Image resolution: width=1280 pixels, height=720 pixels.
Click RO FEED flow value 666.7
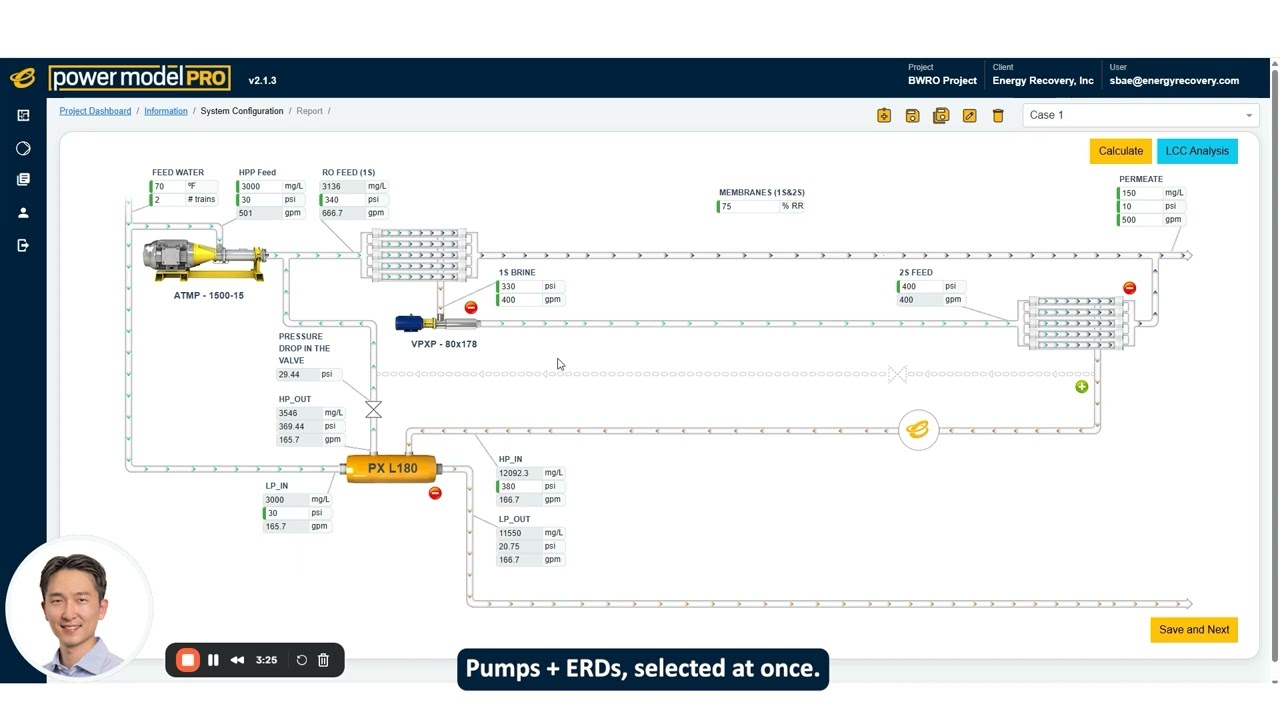[x=342, y=213]
